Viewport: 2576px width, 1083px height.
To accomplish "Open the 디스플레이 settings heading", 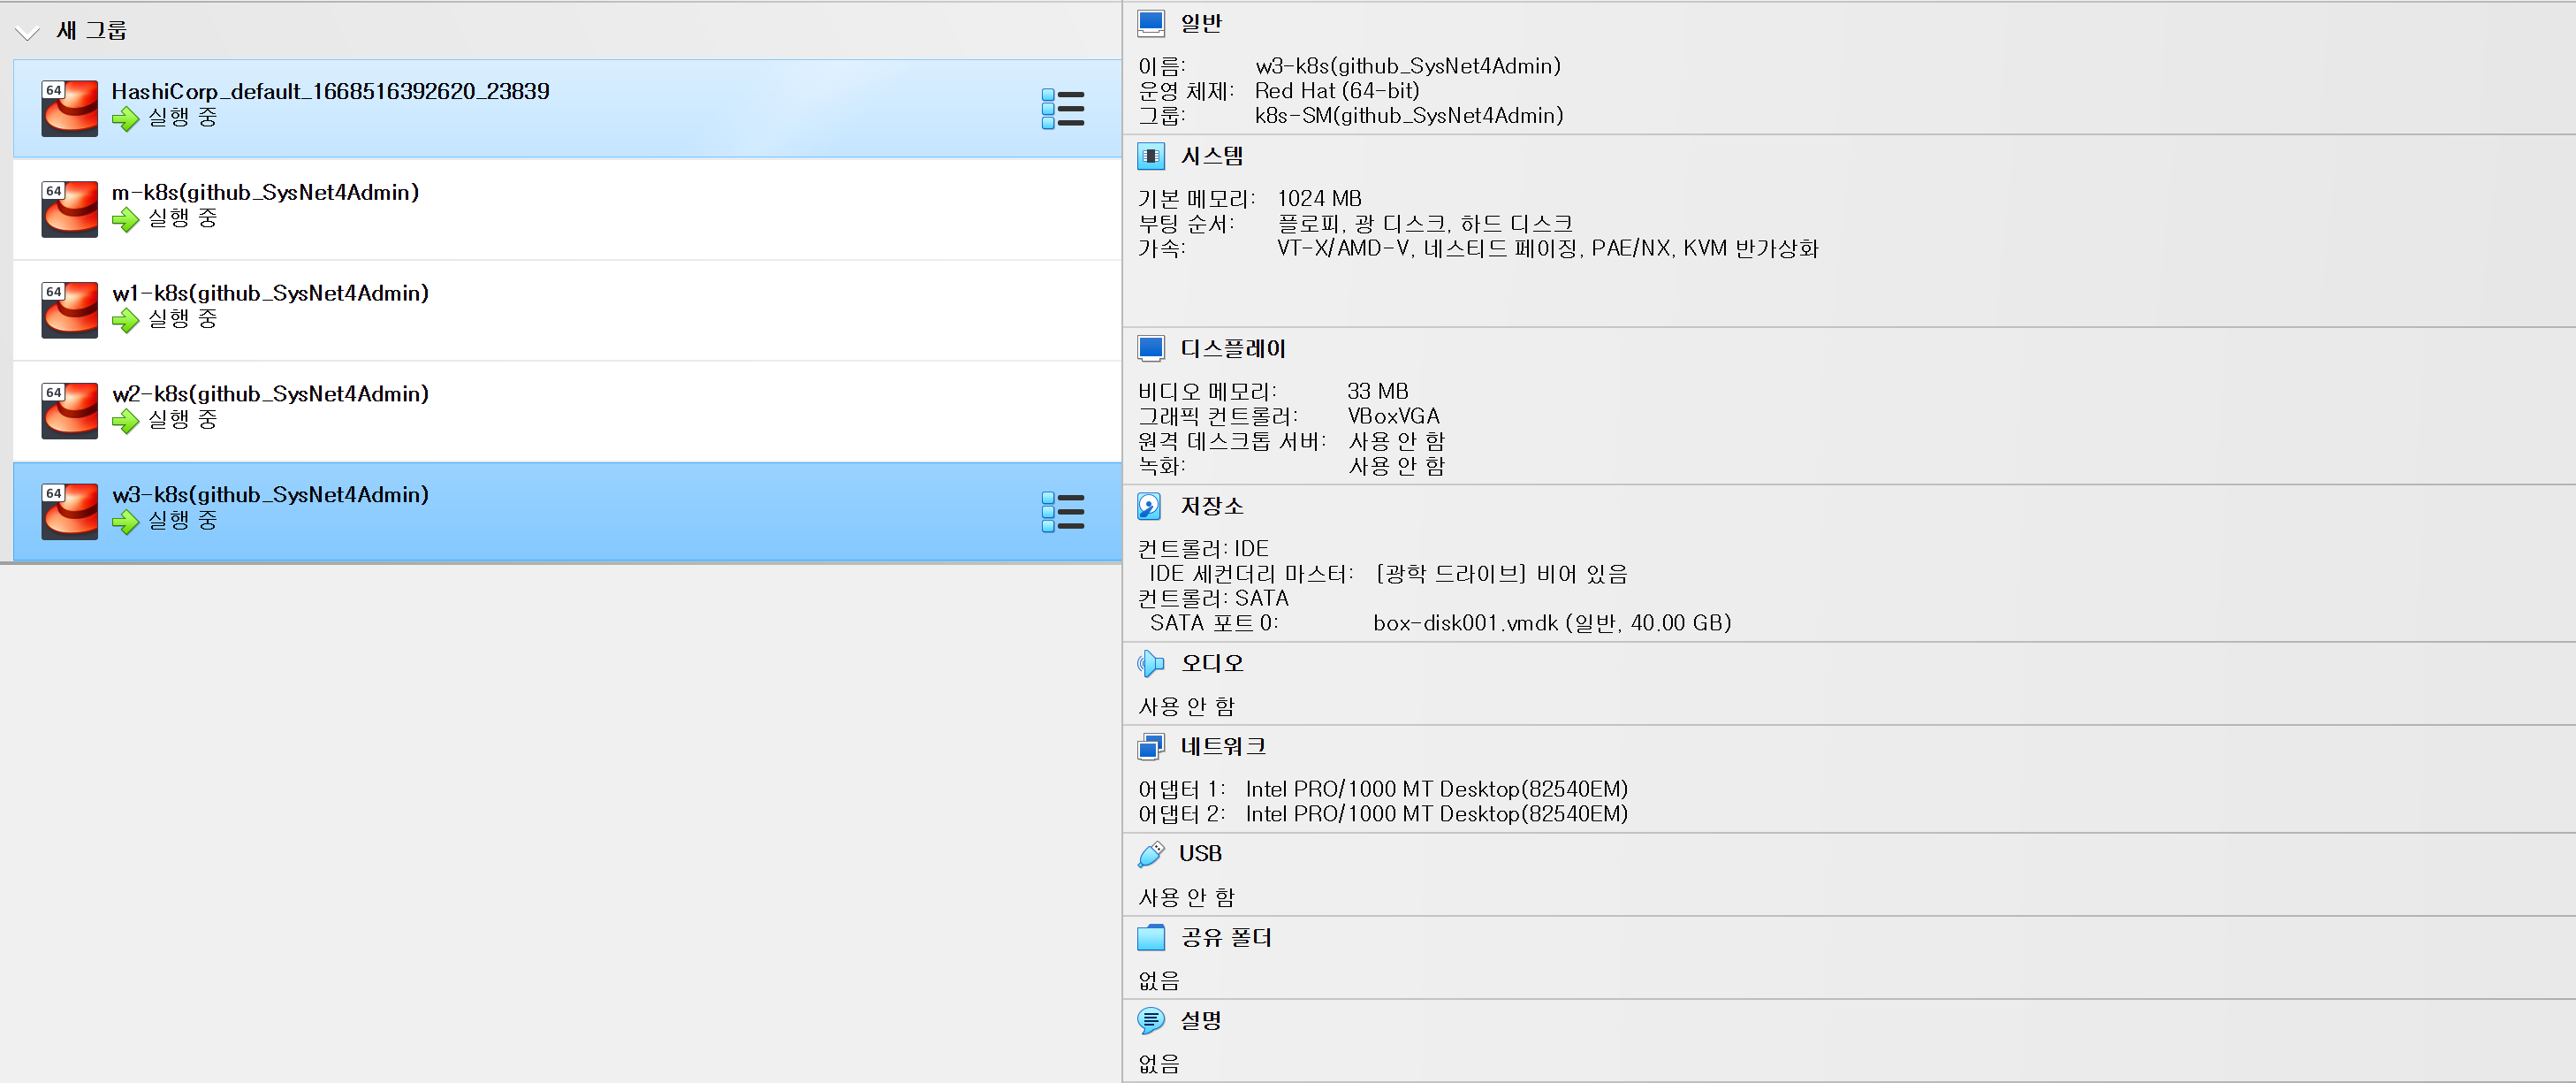I will pos(1233,349).
